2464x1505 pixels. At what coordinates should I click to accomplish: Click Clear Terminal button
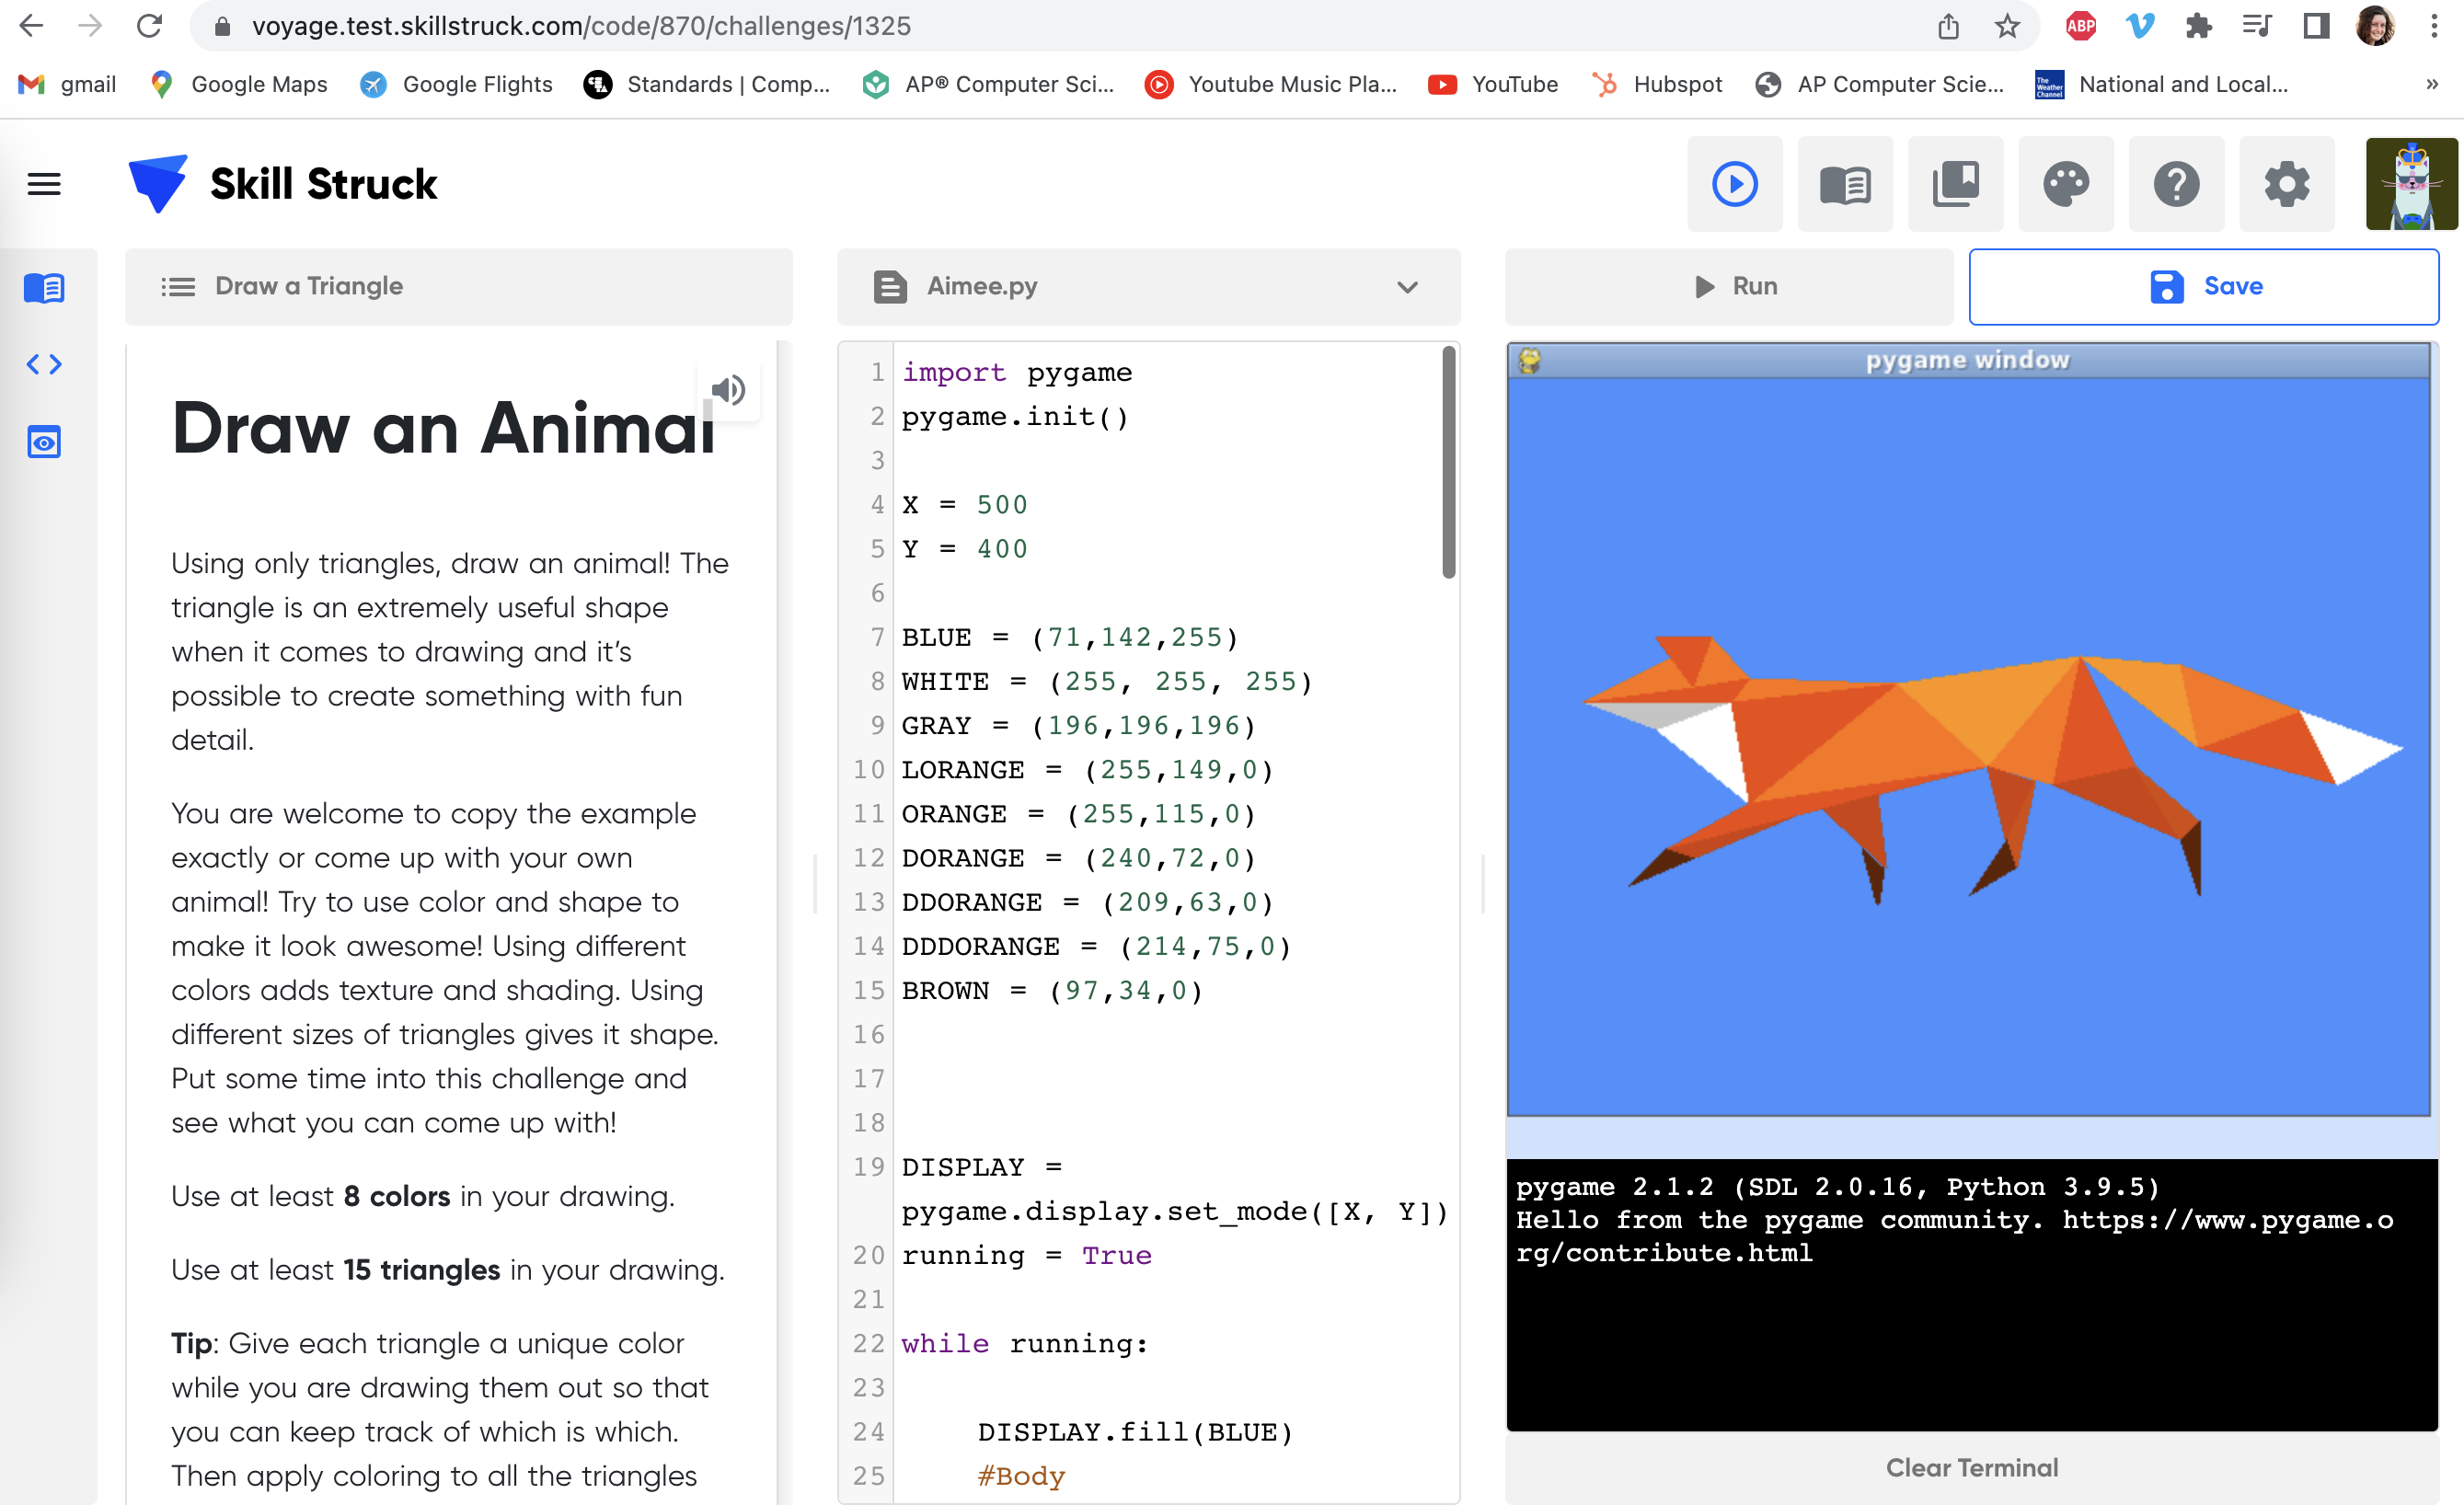(x=1972, y=1467)
